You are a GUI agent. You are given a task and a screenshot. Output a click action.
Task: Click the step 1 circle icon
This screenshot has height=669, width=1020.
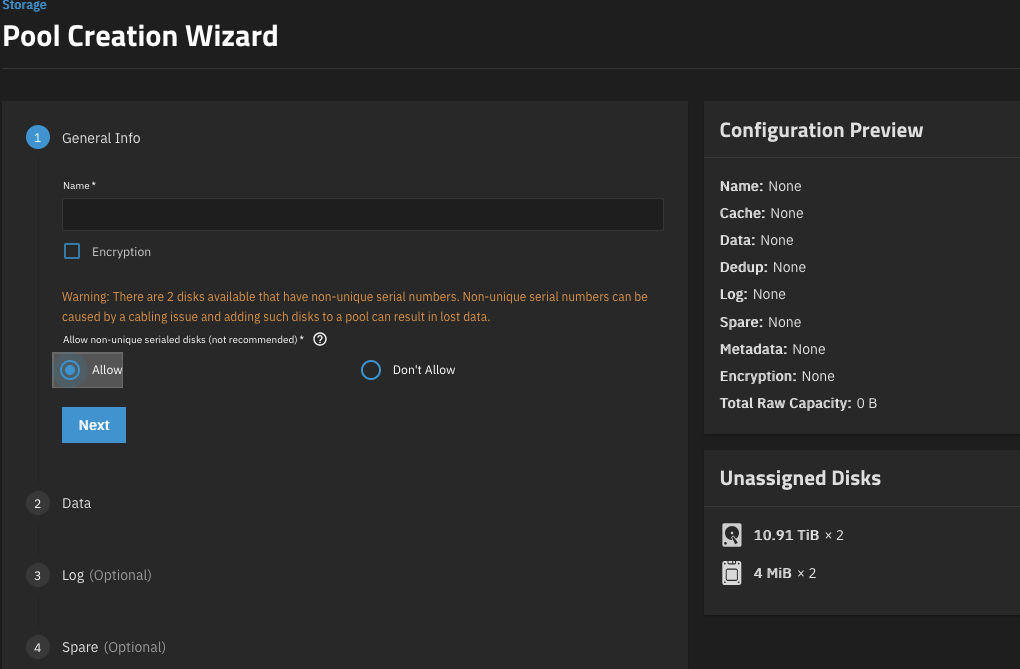(x=38, y=138)
